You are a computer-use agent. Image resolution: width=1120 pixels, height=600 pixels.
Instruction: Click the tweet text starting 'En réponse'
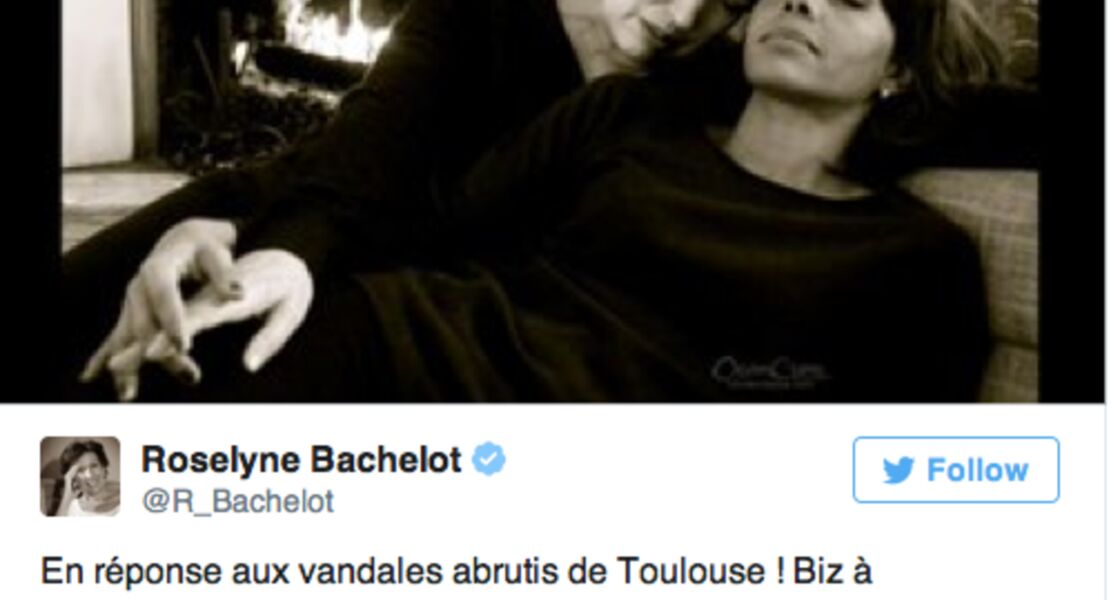(x=456, y=571)
